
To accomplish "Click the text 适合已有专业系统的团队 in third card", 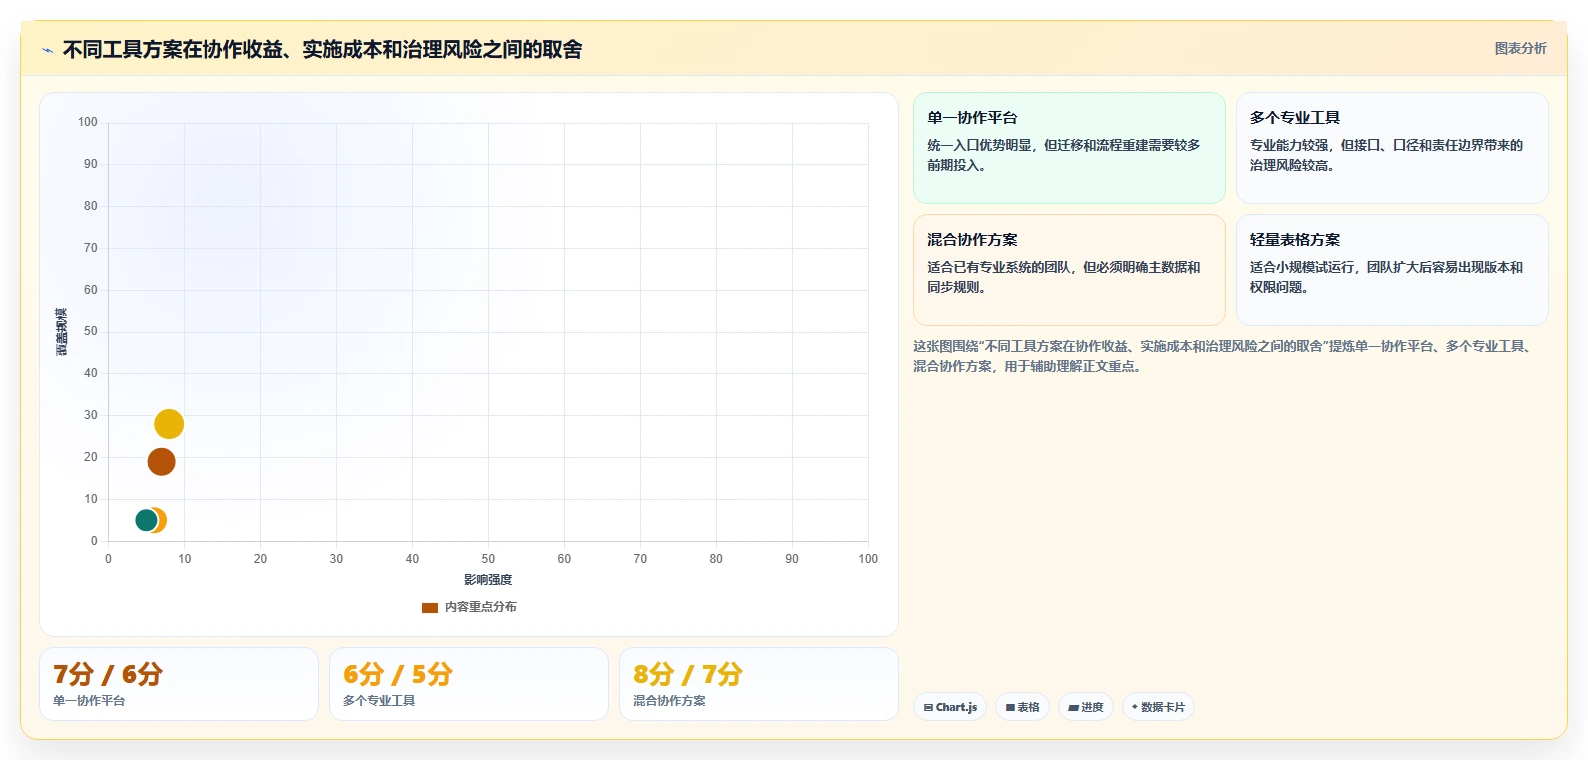I will 998,267.
